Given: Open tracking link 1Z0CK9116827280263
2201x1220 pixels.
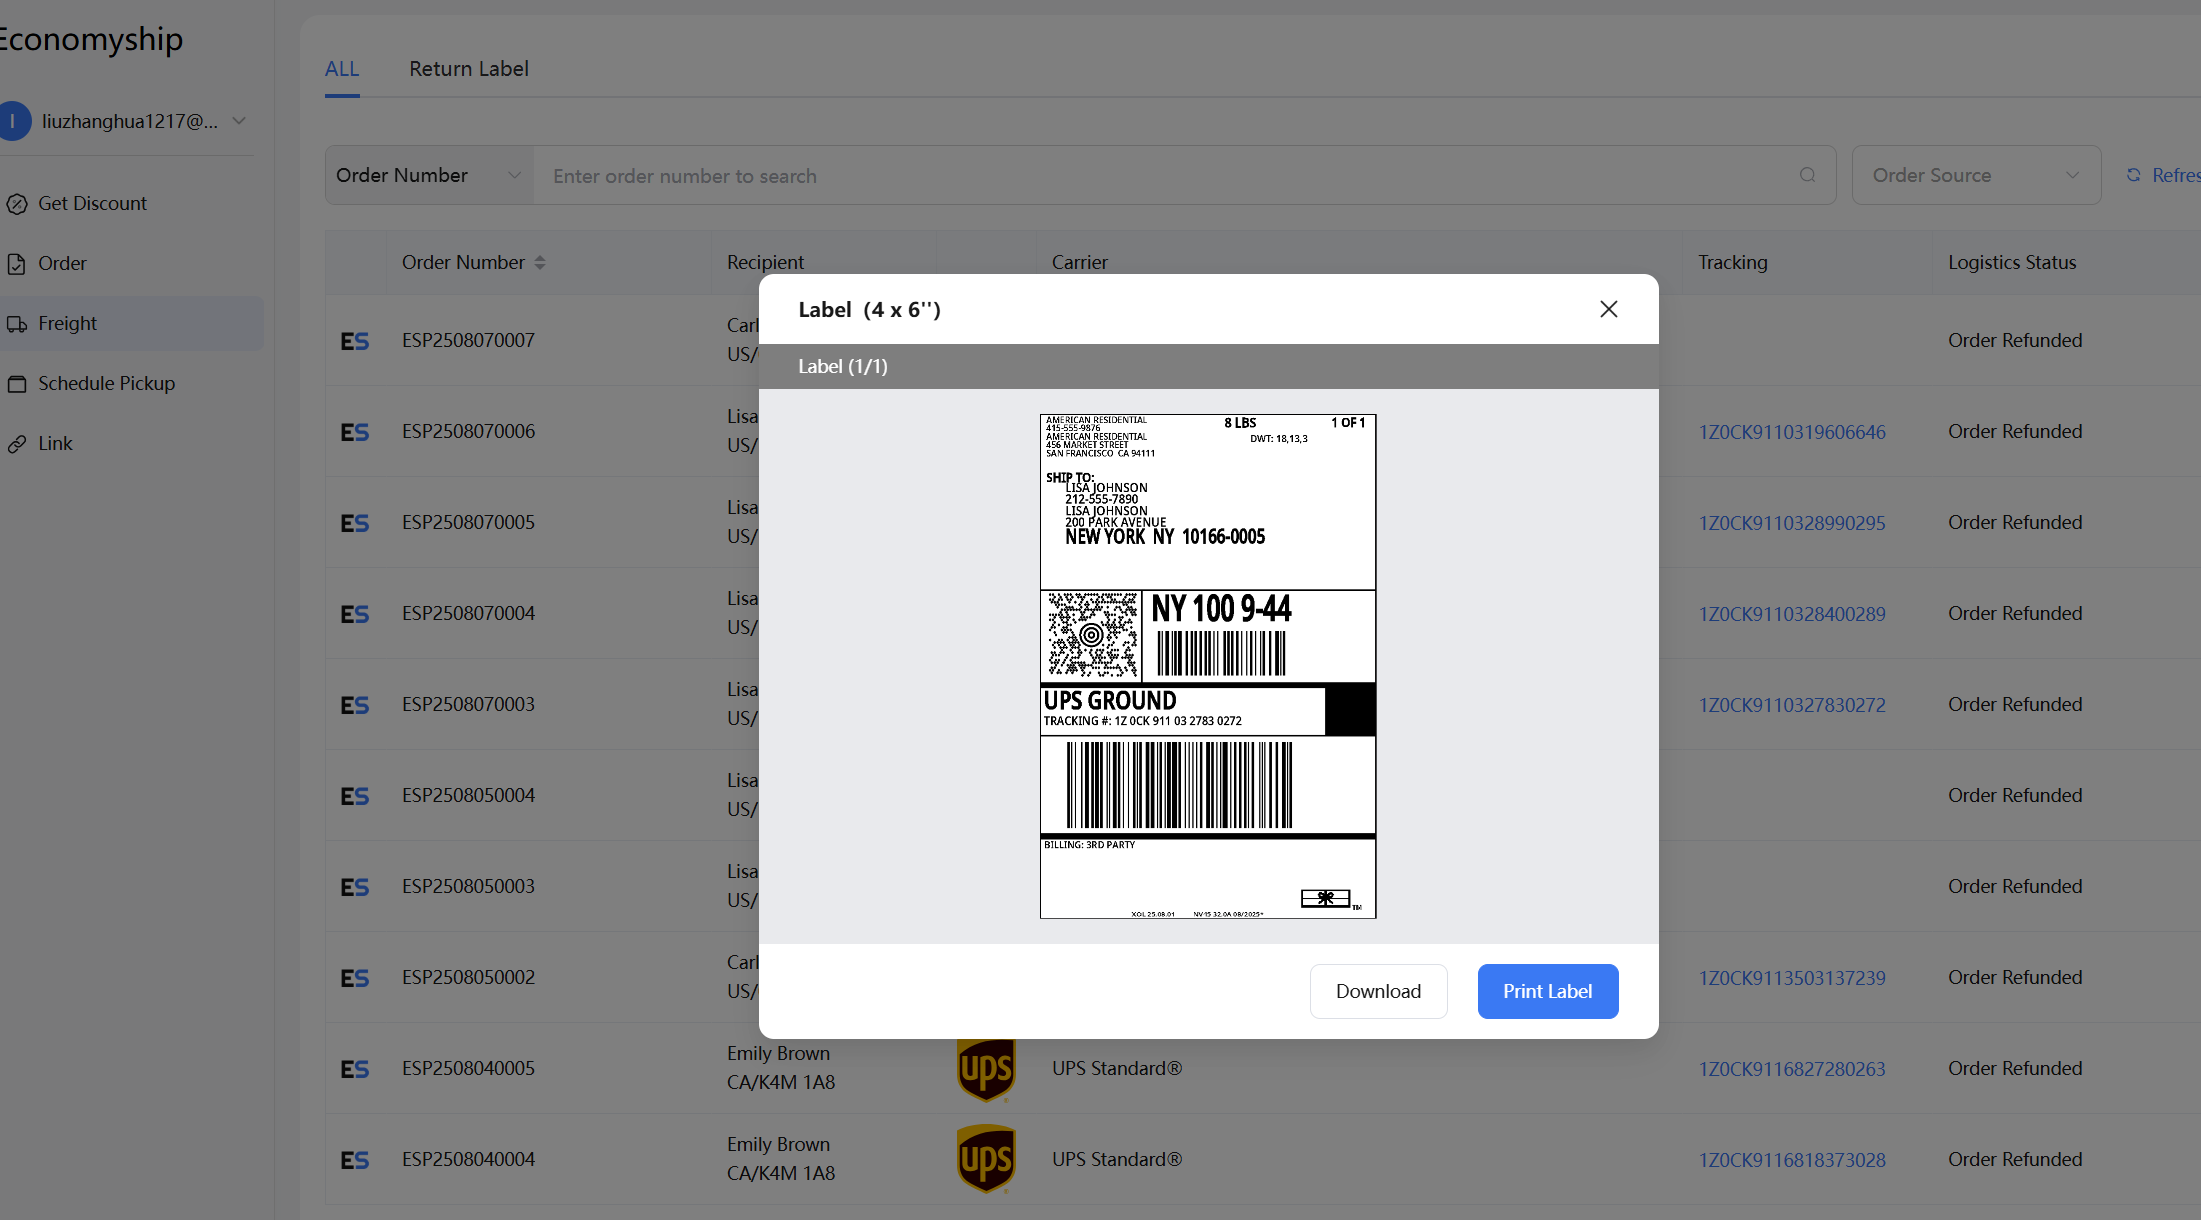Looking at the screenshot, I should tap(1791, 1069).
